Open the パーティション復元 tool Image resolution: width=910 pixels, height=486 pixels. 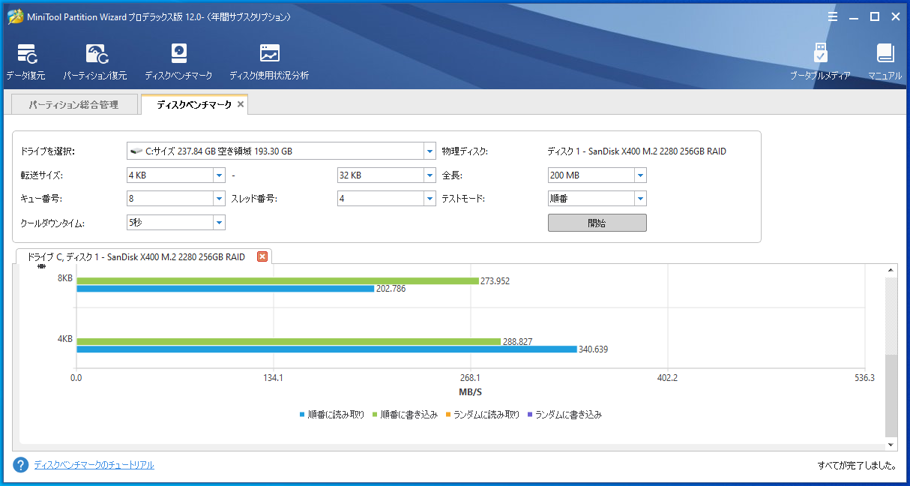pyautogui.click(x=95, y=62)
